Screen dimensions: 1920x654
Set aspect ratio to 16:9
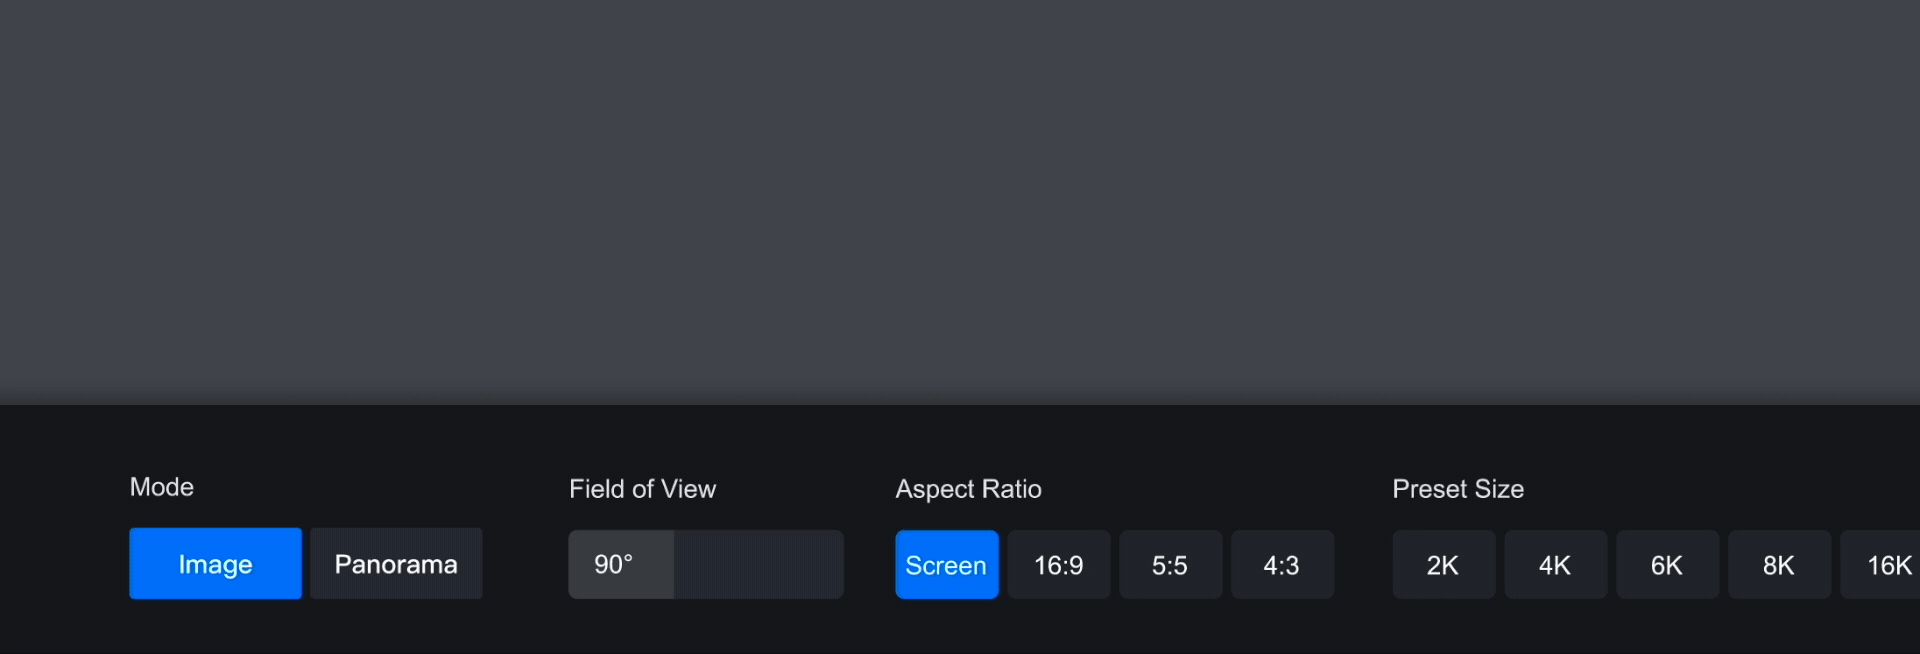(x=1058, y=565)
